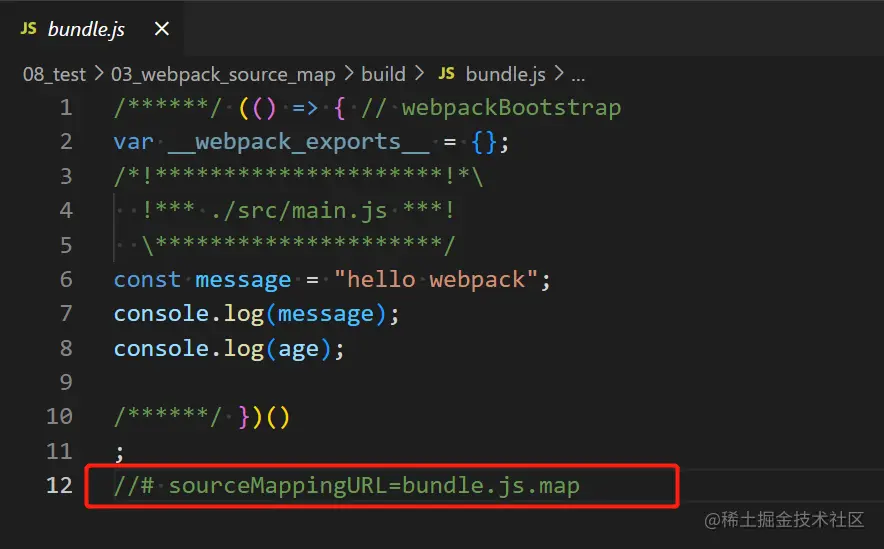The width and height of the screenshot is (884, 549).
Task: Click the {} object literal on line 2
Action: 484,142
